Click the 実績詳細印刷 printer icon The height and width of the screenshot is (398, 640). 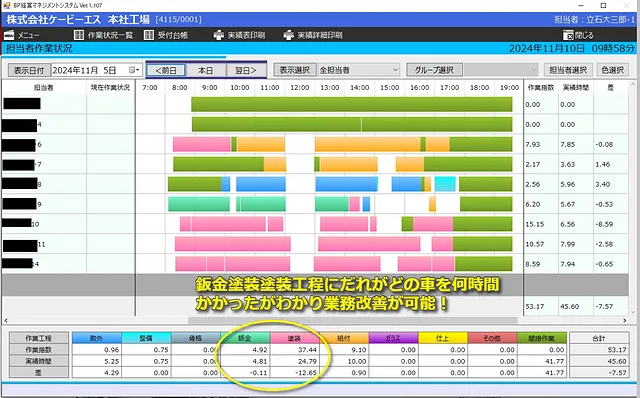(x=289, y=35)
